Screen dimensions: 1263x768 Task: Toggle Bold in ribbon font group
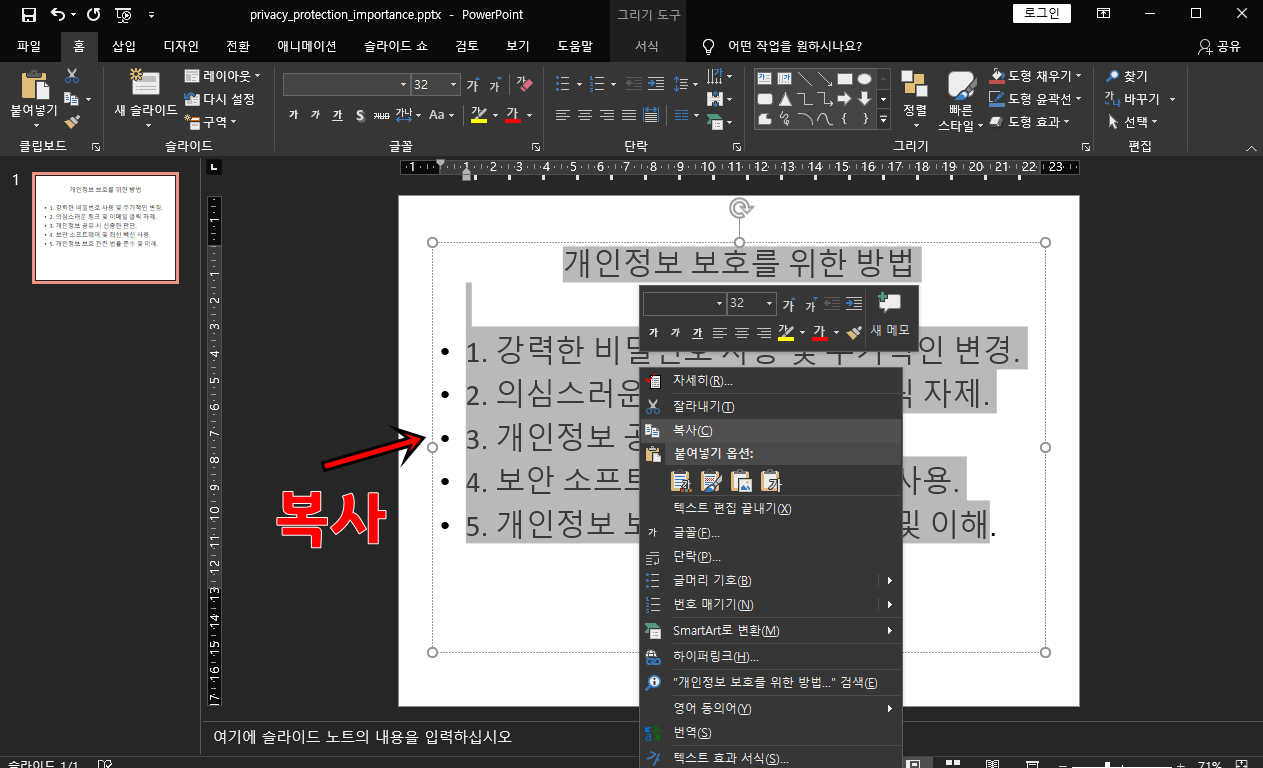pos(293,115)
